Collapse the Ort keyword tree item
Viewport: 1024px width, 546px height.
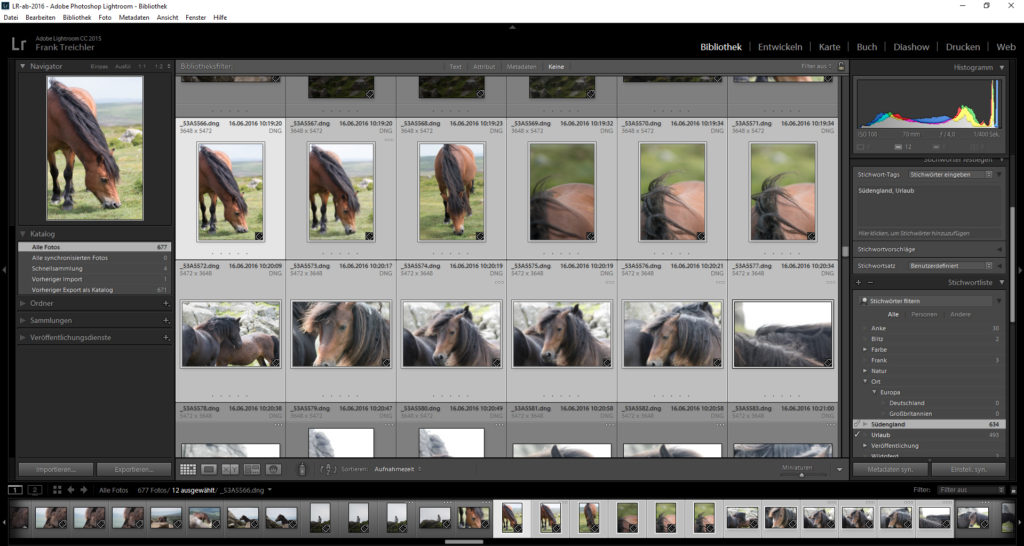(866, 381)
